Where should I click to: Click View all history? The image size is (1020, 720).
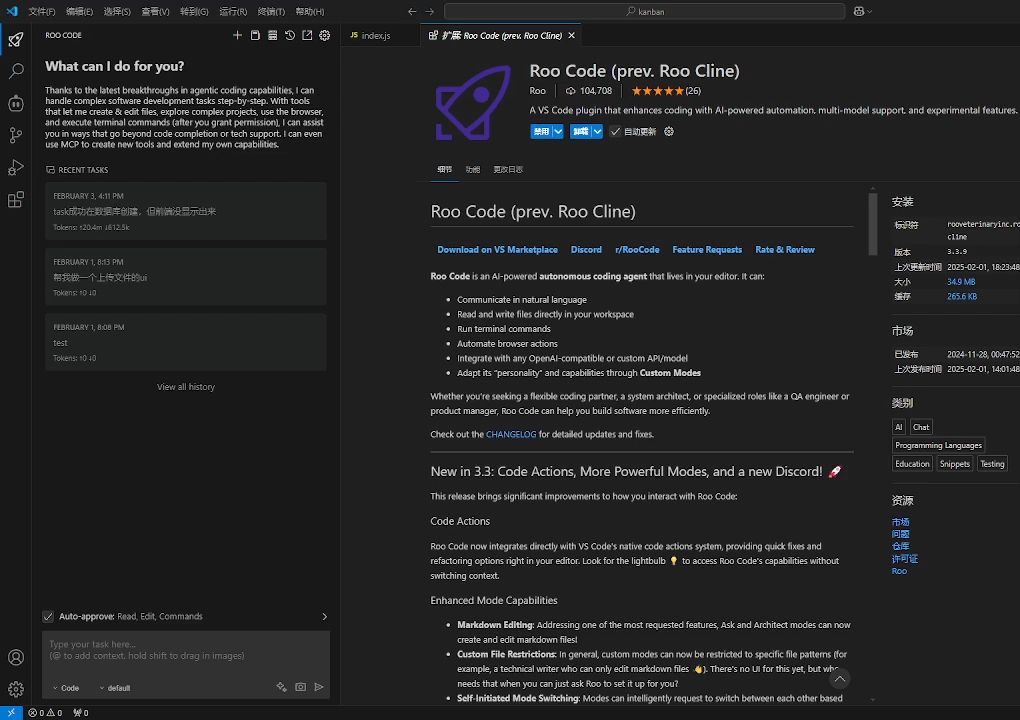click(x=186, y=387)
